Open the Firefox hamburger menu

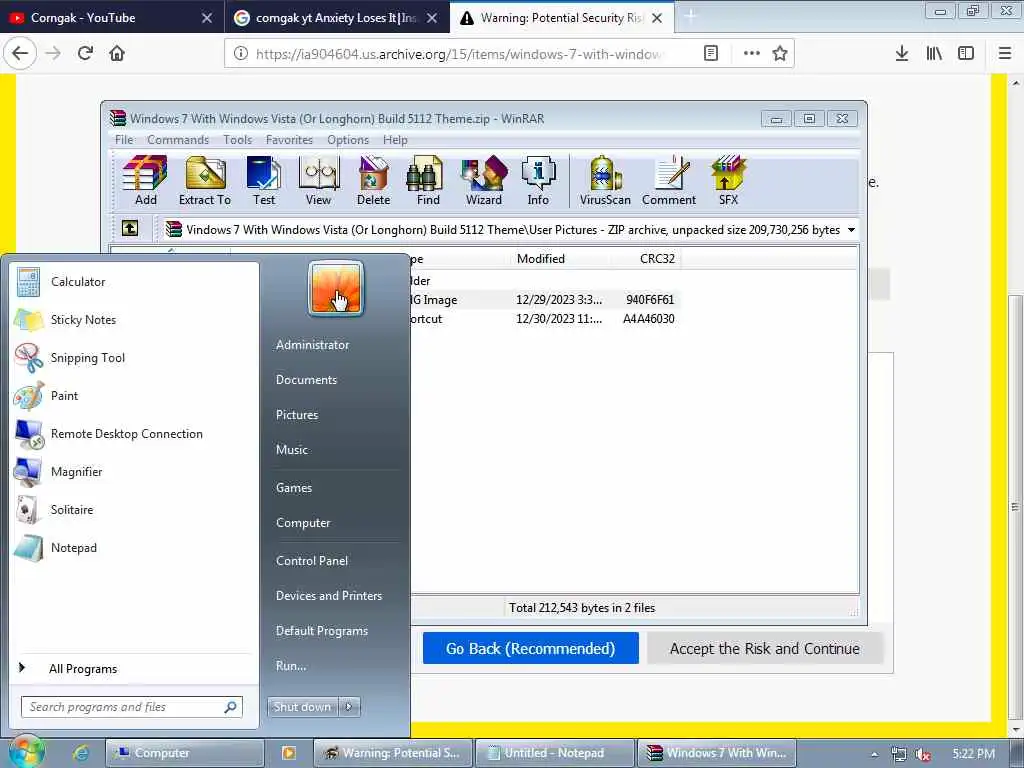[x=1005, y=54]
